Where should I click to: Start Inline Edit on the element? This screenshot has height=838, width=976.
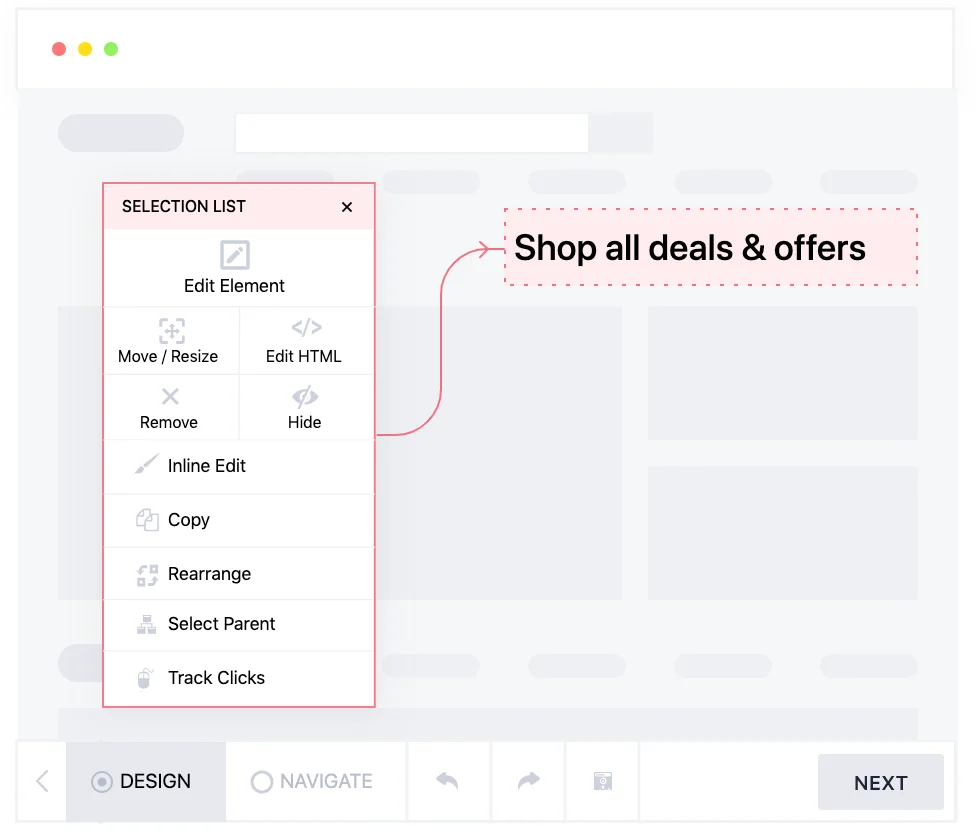coord(239,466)
